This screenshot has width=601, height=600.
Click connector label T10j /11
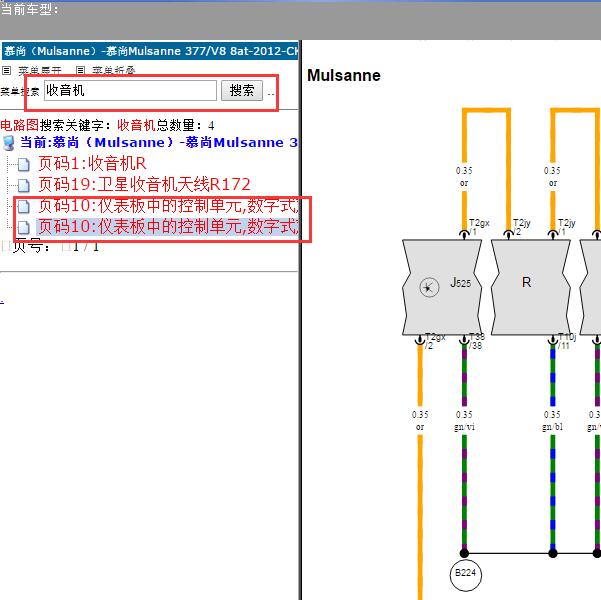(x=567, y=341)
